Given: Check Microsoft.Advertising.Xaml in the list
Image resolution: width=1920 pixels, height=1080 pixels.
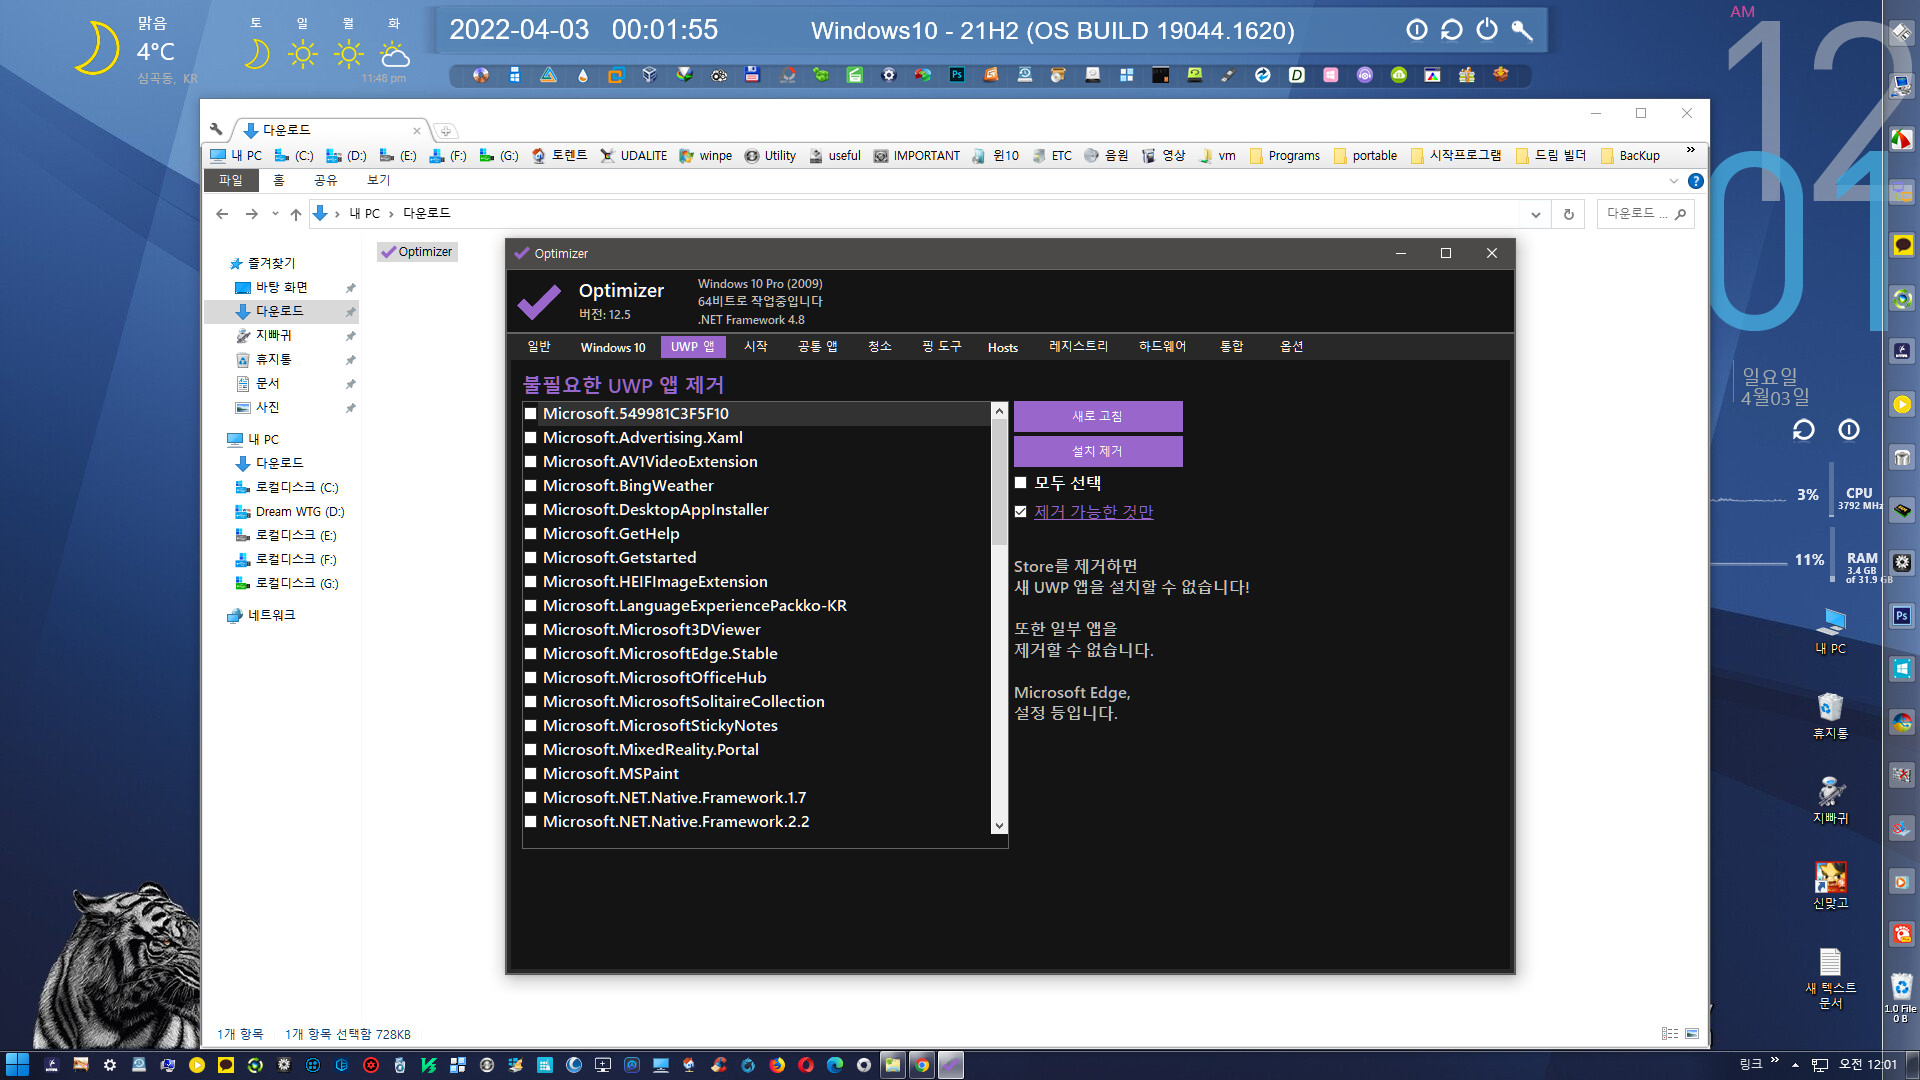Looking at the screenshot, I should (531, 438).
